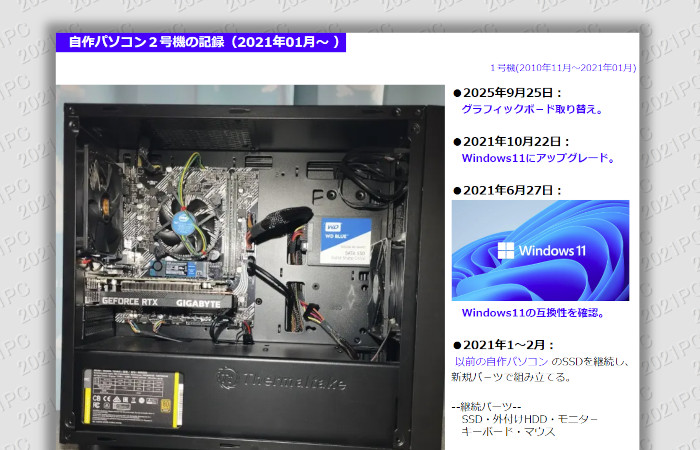This screenshot has height=450, width=700.
Task: Select the date heading 2021年10月22日
Action: (511, 142)
